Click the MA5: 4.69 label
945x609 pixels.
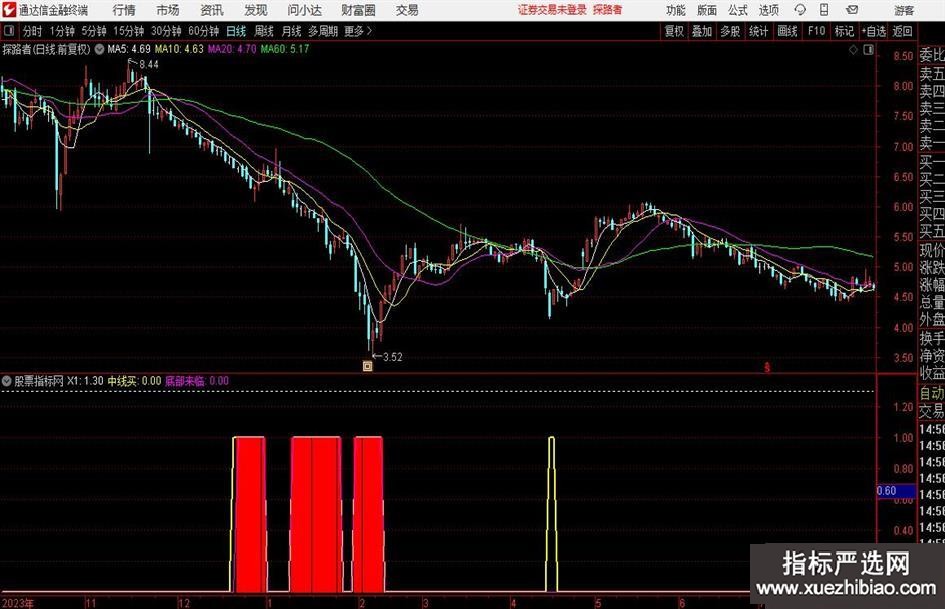pyautogui.click(x=129, y=49)
